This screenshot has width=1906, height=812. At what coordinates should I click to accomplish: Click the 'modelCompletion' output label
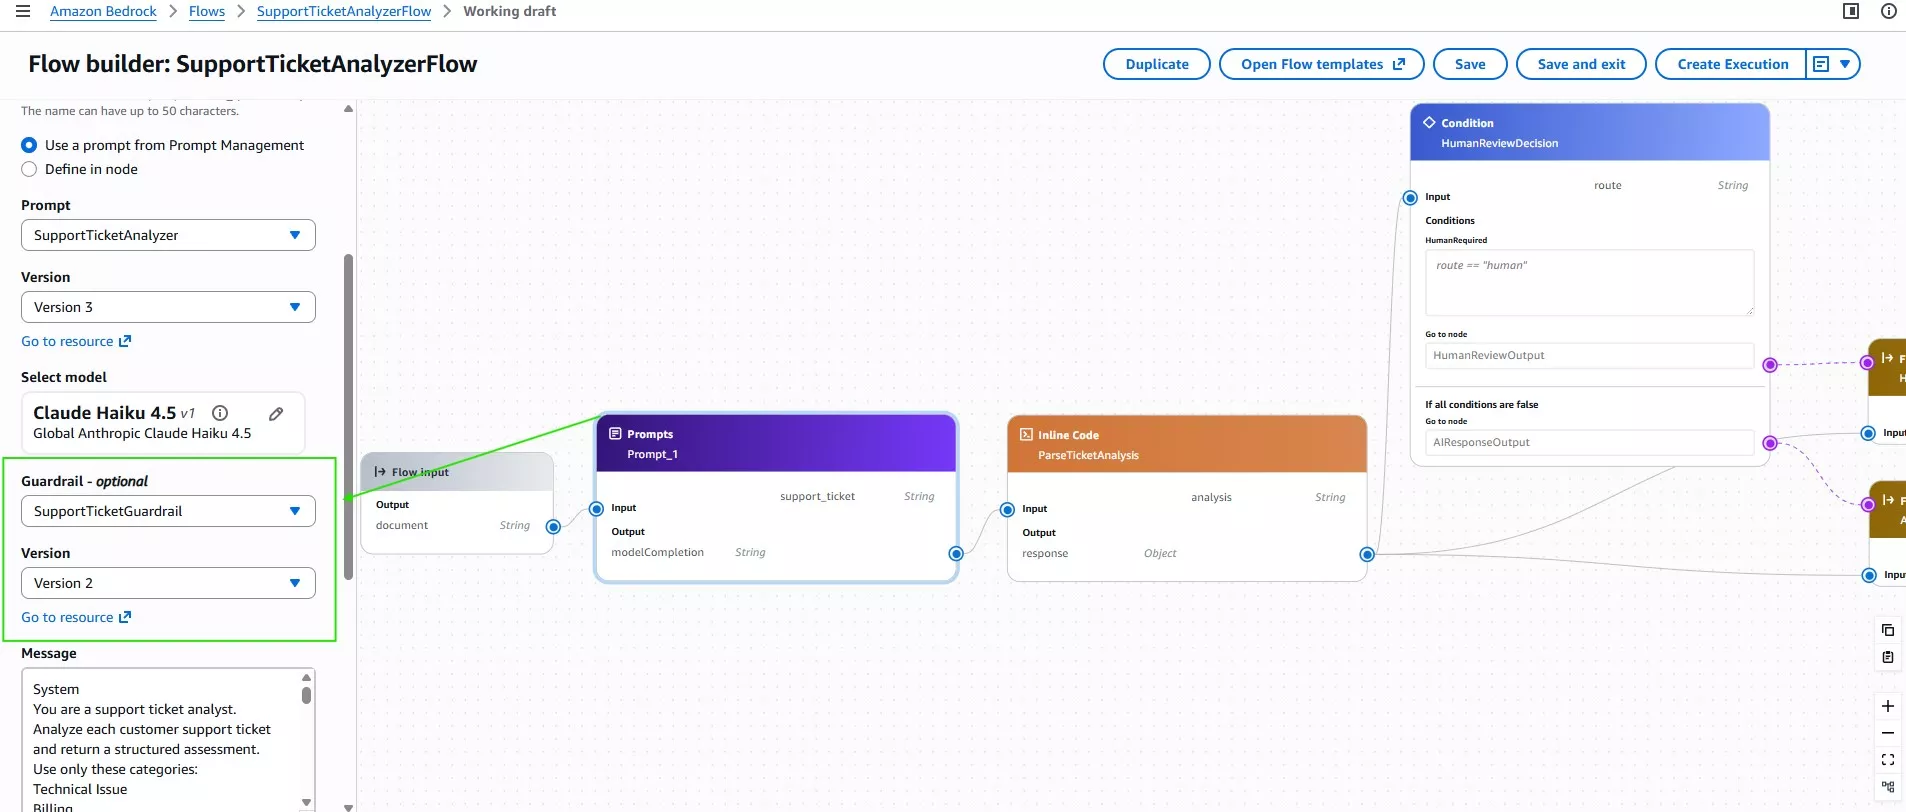pyautogui.click(x=657, y=552)
